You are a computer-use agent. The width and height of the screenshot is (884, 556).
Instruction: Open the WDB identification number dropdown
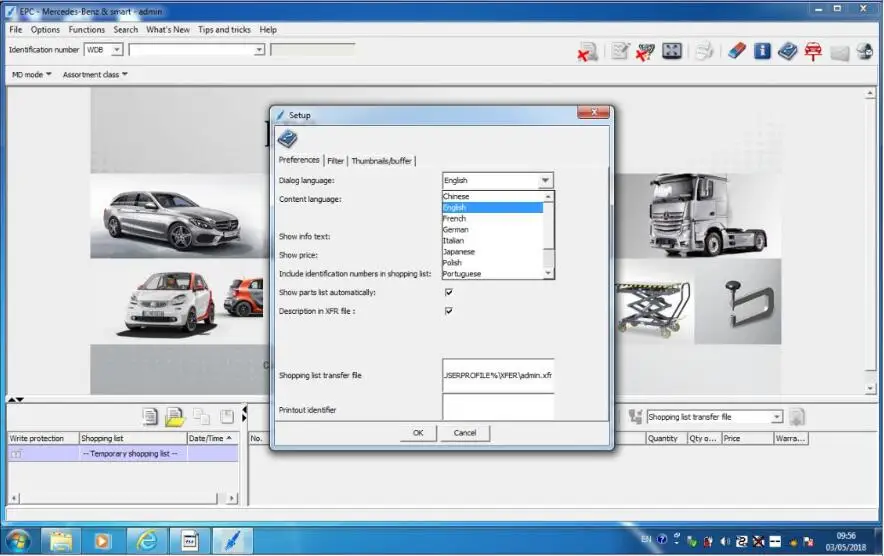(x=117, y=49)
